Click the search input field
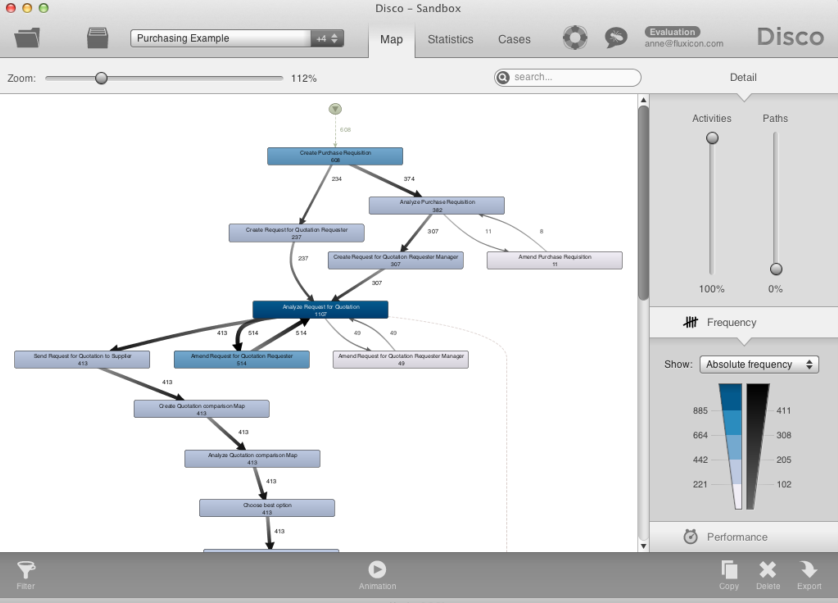This screenshot has height=603, width=838. click(x=575, y=77)
